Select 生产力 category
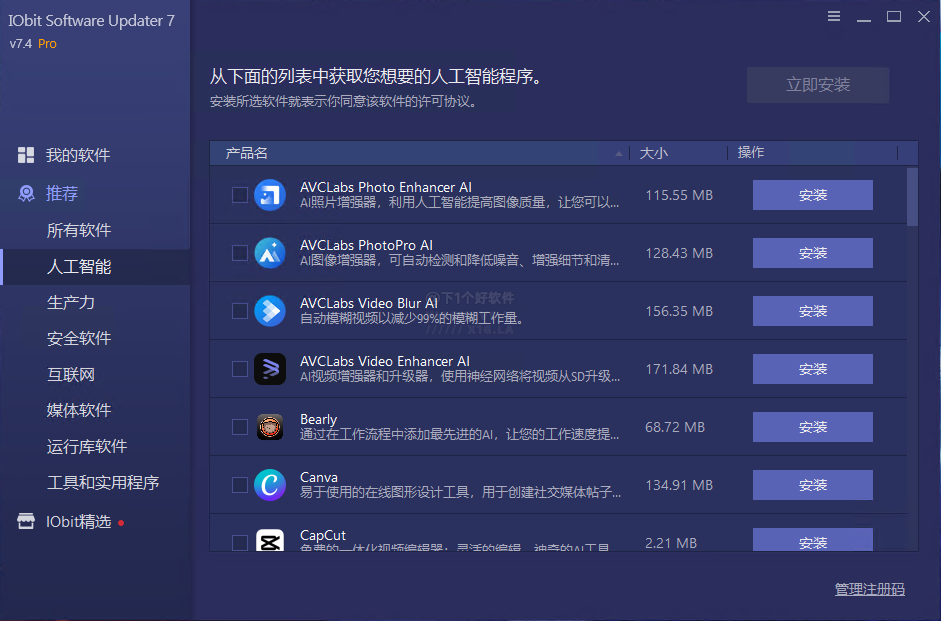This screenshot has height=621, width=941. pyautogui.click(x=71, y=302)
